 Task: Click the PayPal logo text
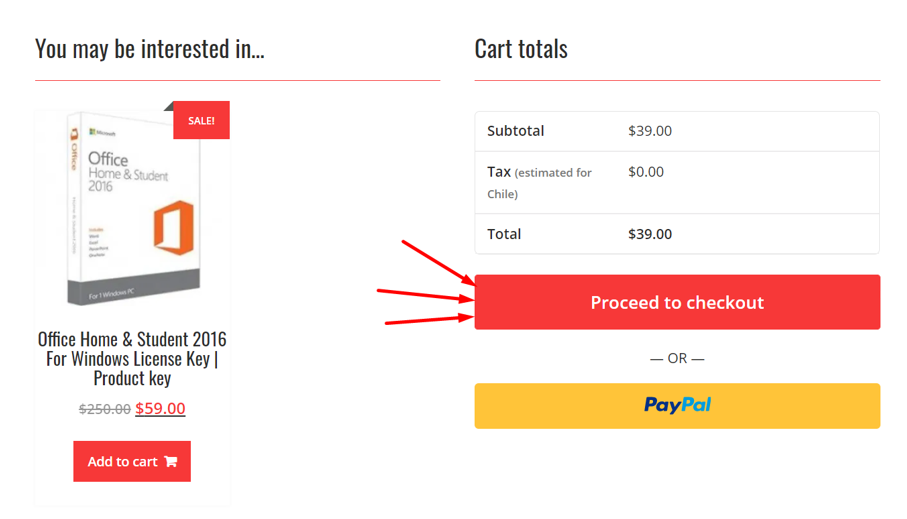pyautogui.click(x=677, y=404)
